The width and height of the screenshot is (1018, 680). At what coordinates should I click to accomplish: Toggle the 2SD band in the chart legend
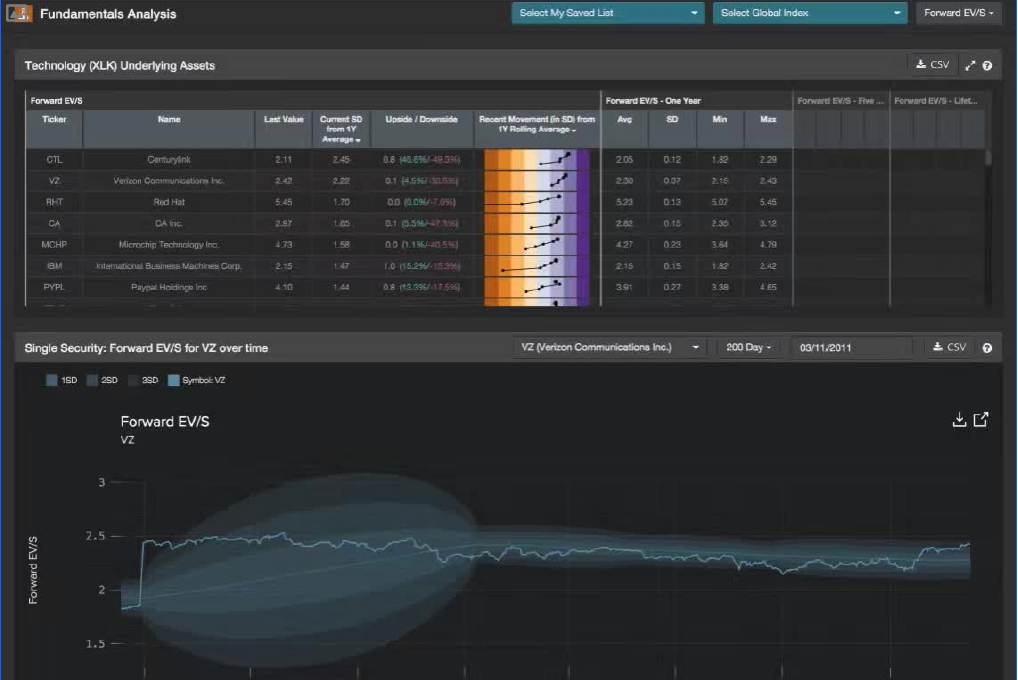pyautogui.click(x=103, y=381)
